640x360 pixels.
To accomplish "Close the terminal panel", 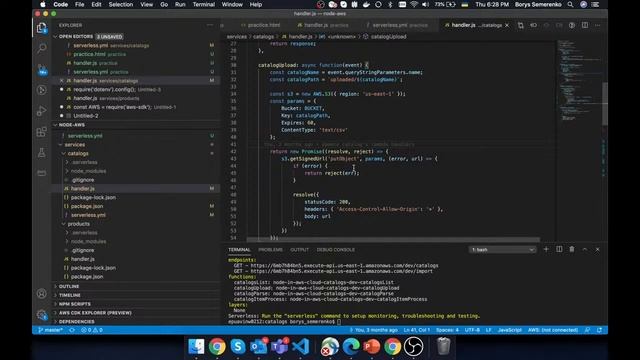I will click(x=598, y=249).
